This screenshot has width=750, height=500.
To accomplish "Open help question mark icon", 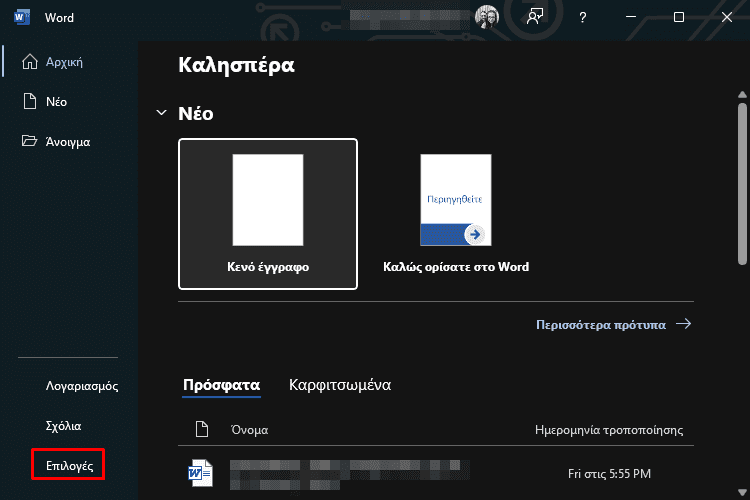I will 583,18.
